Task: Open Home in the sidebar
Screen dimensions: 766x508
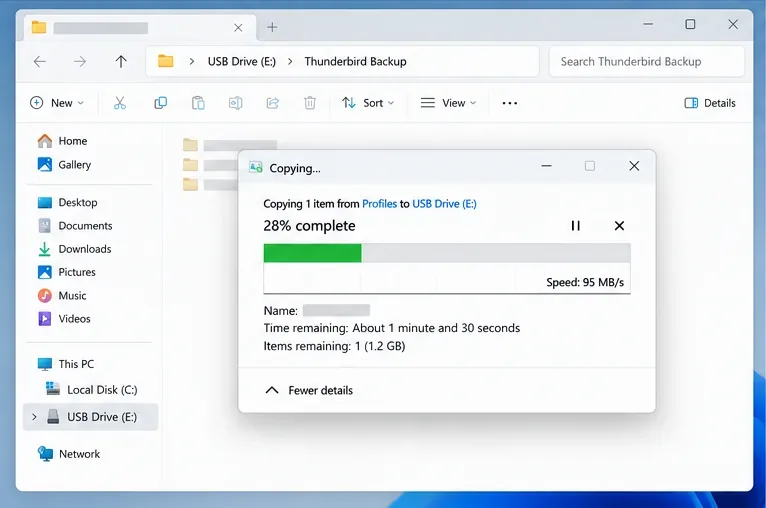Action: (63, 141)
